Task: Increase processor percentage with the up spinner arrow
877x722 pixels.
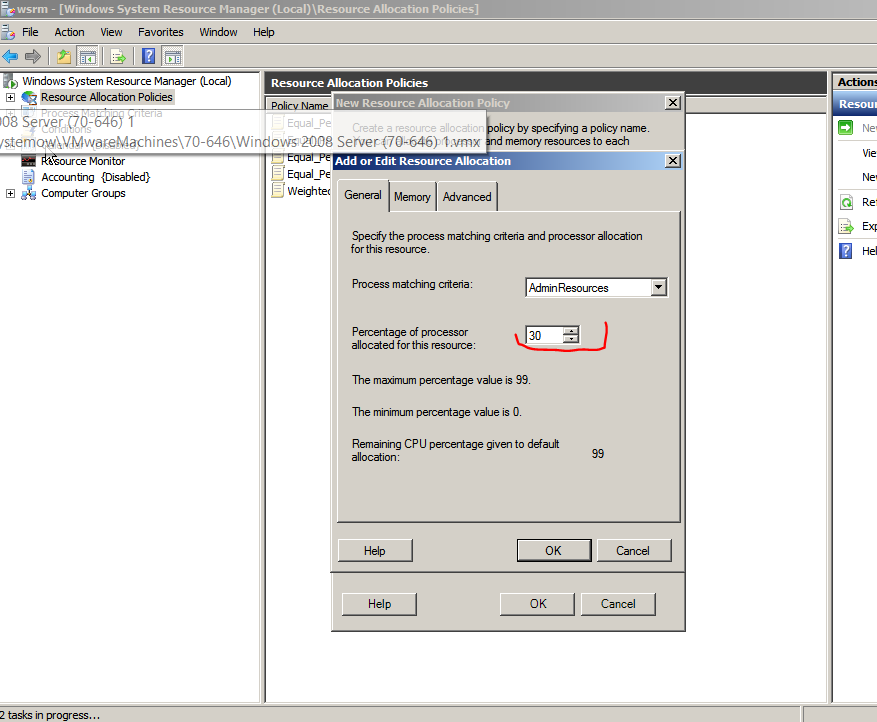Action: pos(570,331)
